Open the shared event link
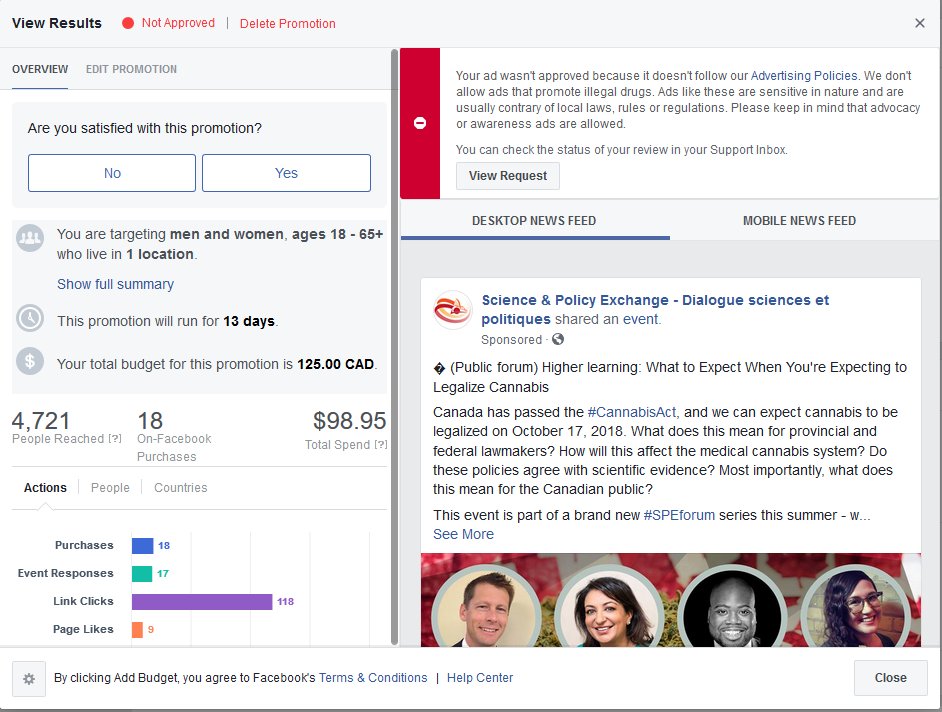The height and width of the screenshot is (712, 942). (640, 319)
